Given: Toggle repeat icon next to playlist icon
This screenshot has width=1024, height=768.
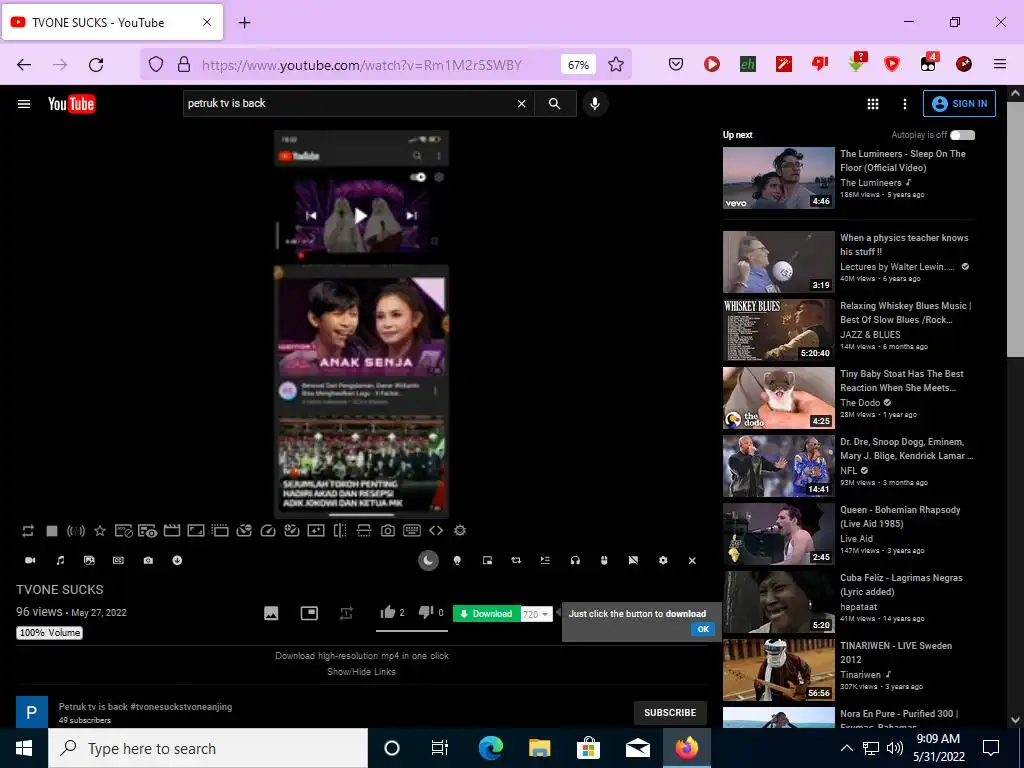Looking at the screenshot, I should (x=516, y=560).
